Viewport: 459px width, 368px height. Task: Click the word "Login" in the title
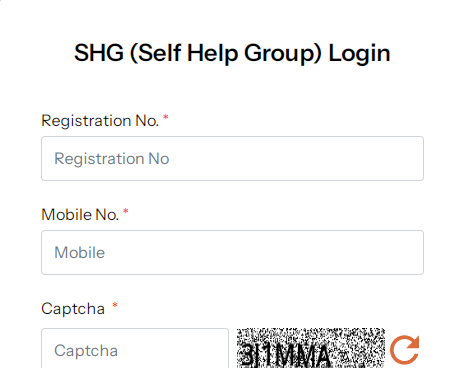click(360, 53)
